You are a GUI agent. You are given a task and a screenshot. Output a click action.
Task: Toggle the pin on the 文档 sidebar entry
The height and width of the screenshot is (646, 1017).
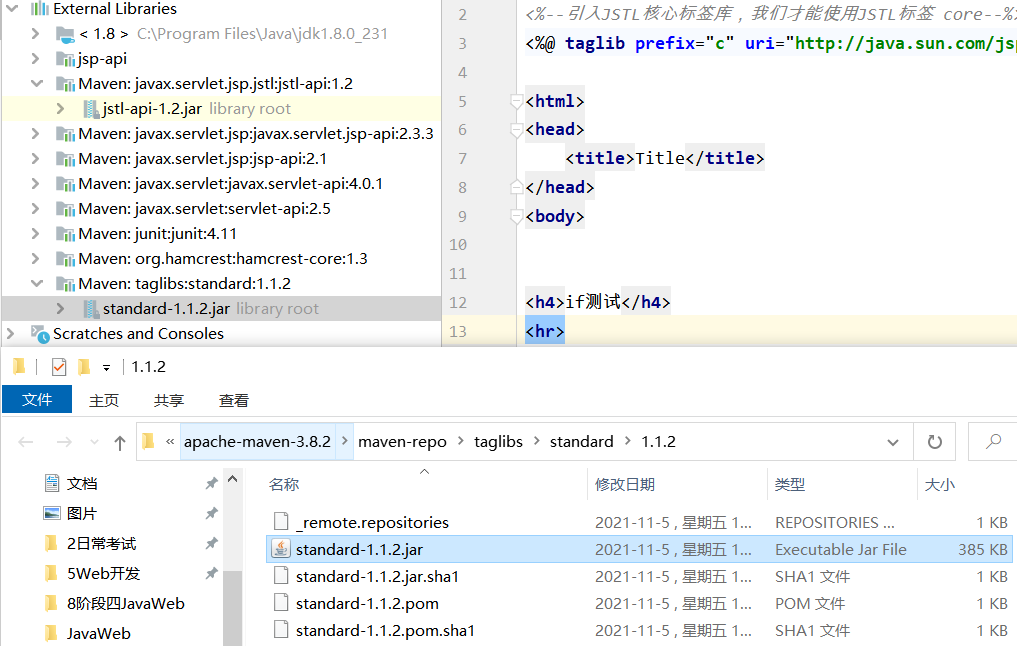point(211,484)
